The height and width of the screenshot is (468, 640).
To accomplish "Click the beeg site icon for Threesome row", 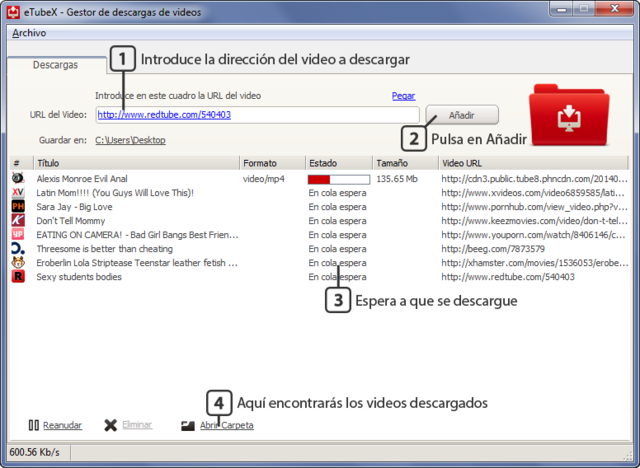I will tap(18, 248).
